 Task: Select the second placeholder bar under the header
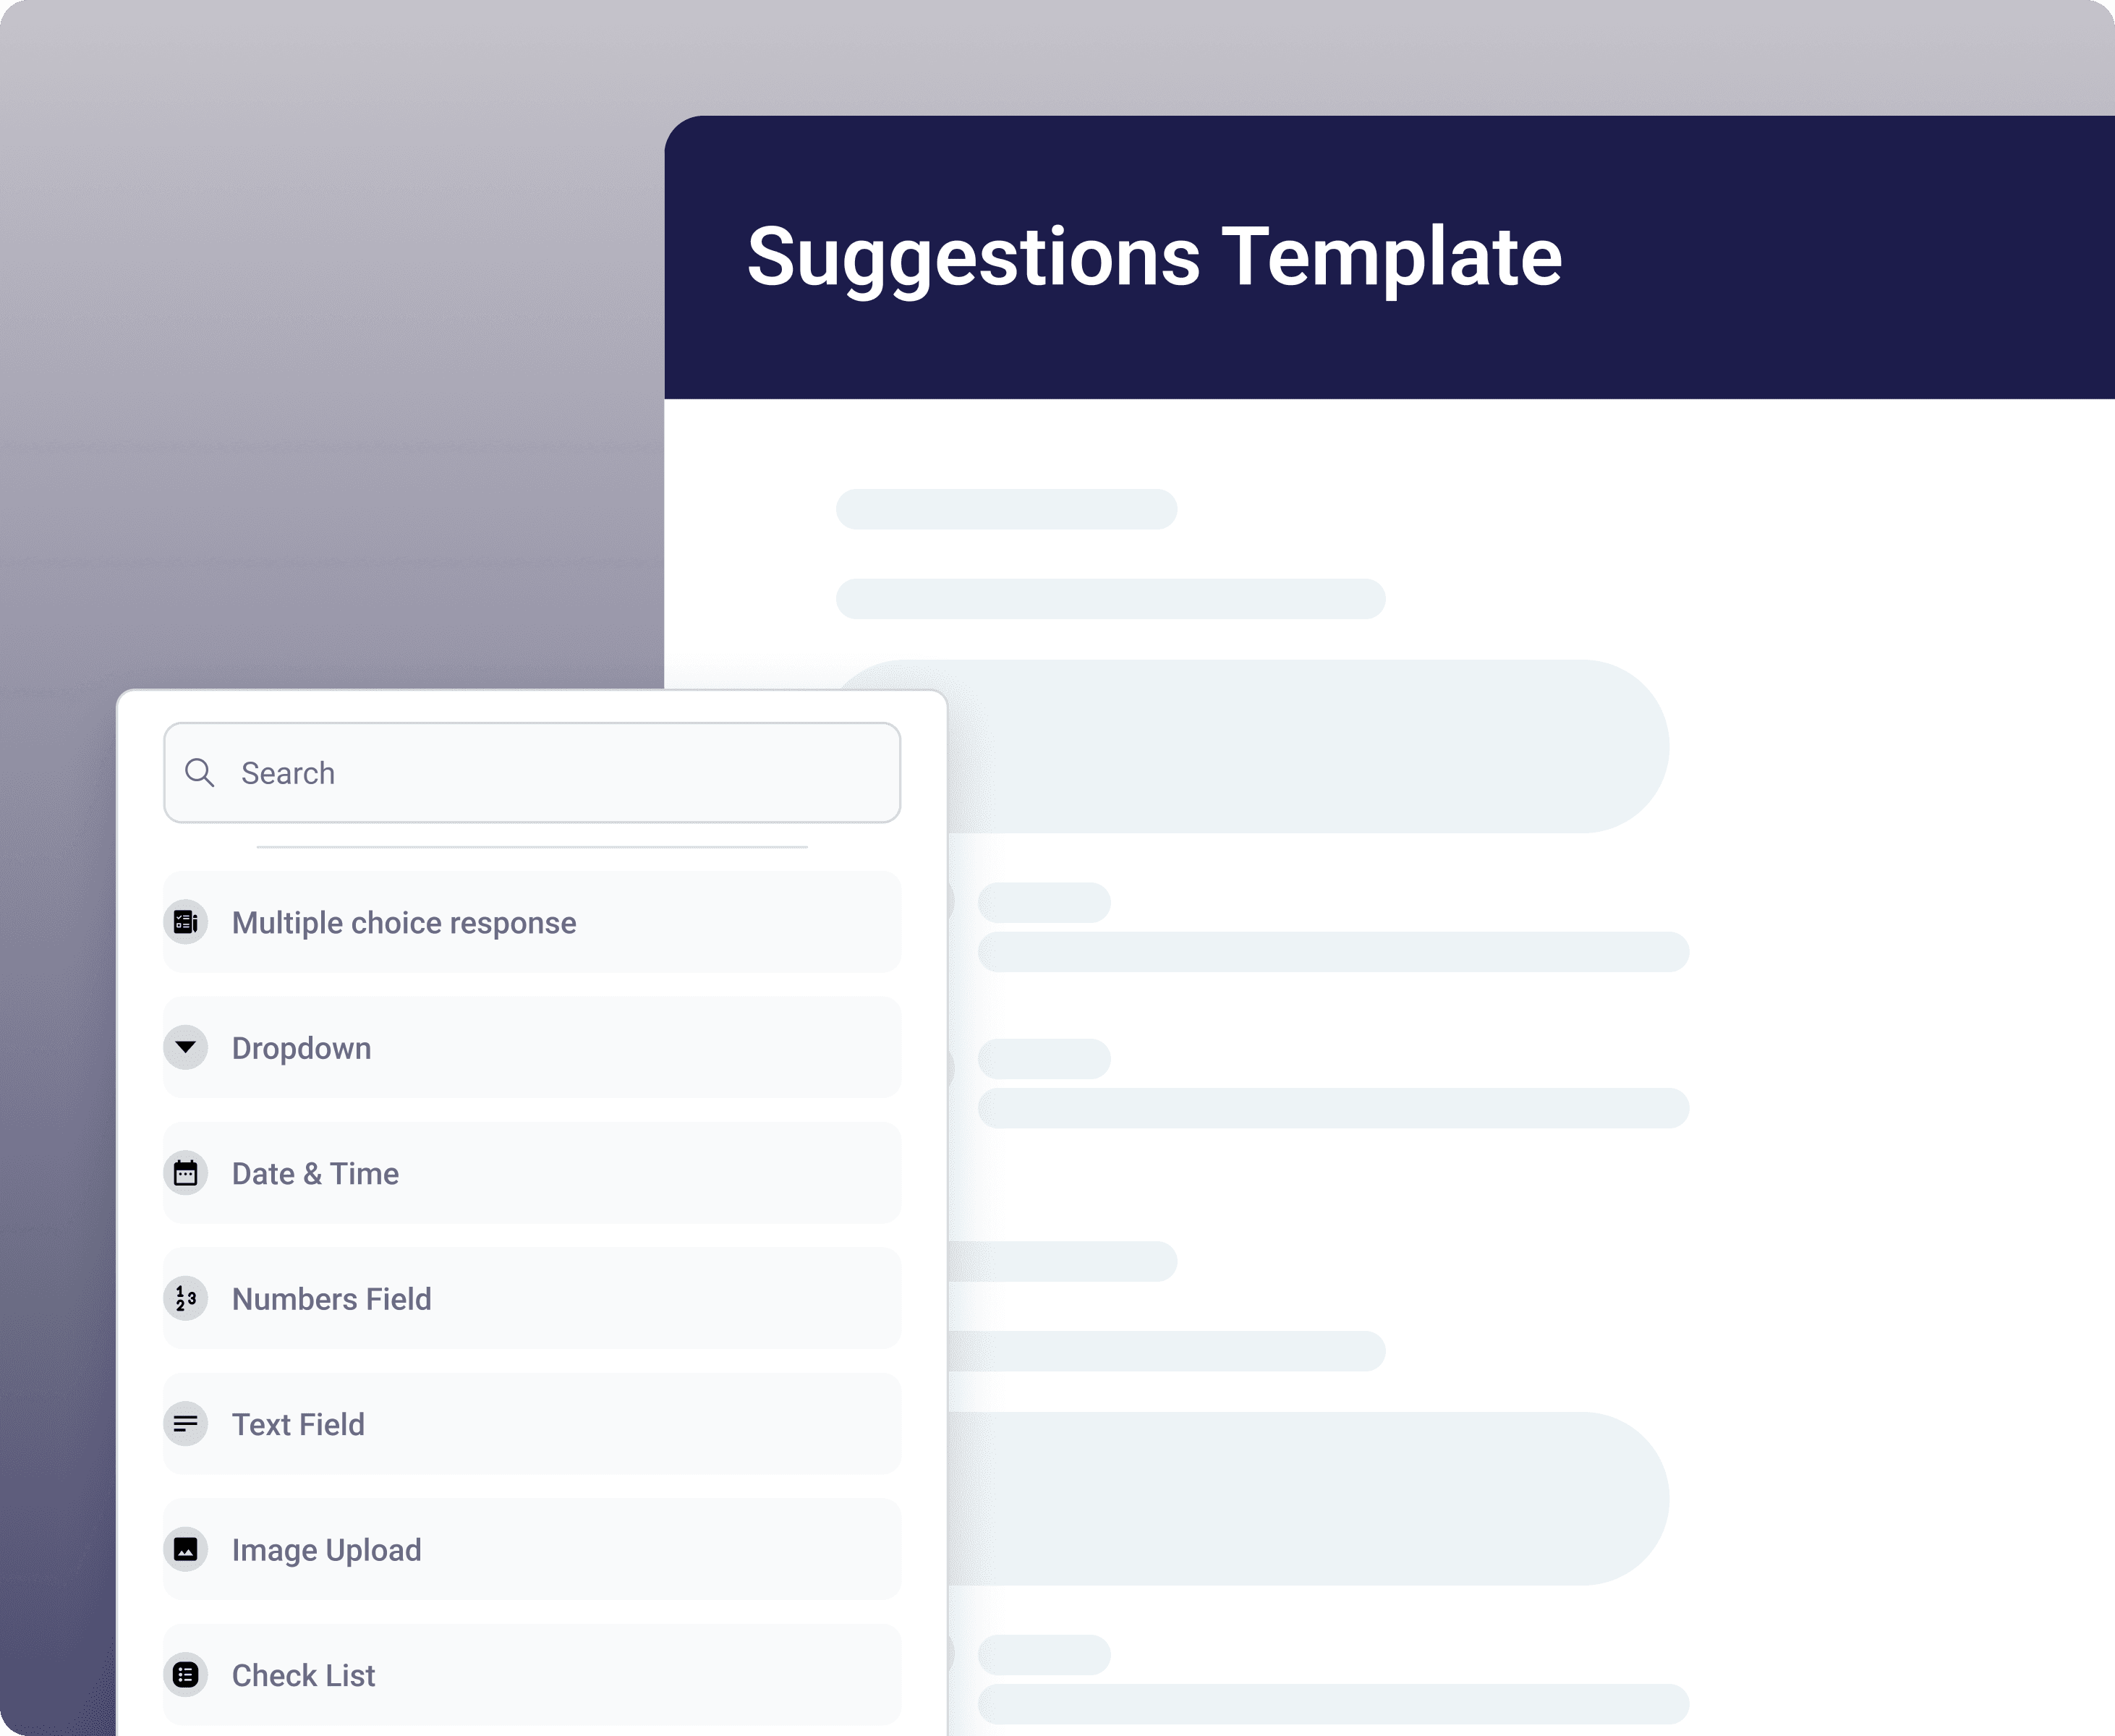[1110, 599]
